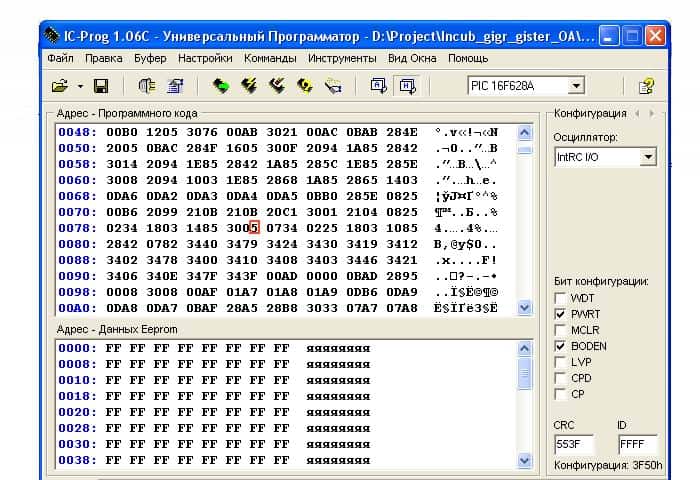Uncheck the BODEN configuration bit
This screenshot has width=700, height=480.
tap(560, 346)
